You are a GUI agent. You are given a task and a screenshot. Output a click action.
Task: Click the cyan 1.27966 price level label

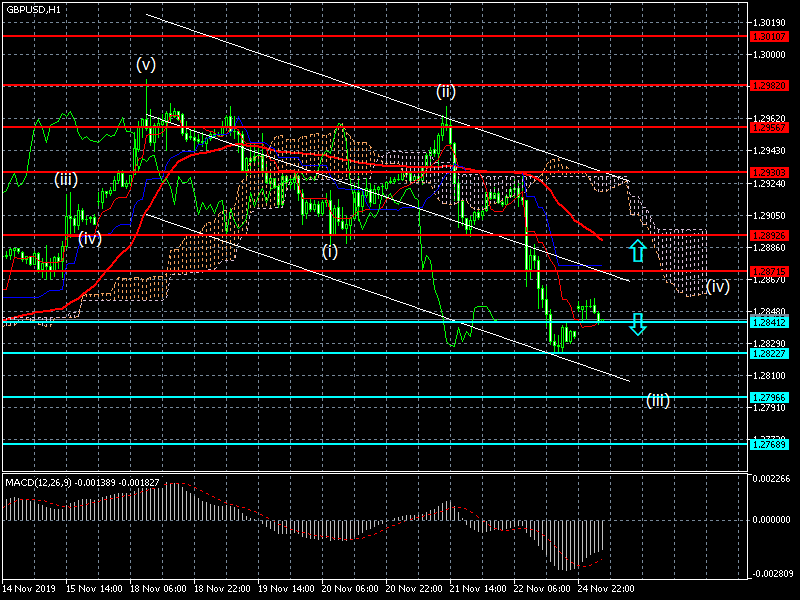click(769, 397)
